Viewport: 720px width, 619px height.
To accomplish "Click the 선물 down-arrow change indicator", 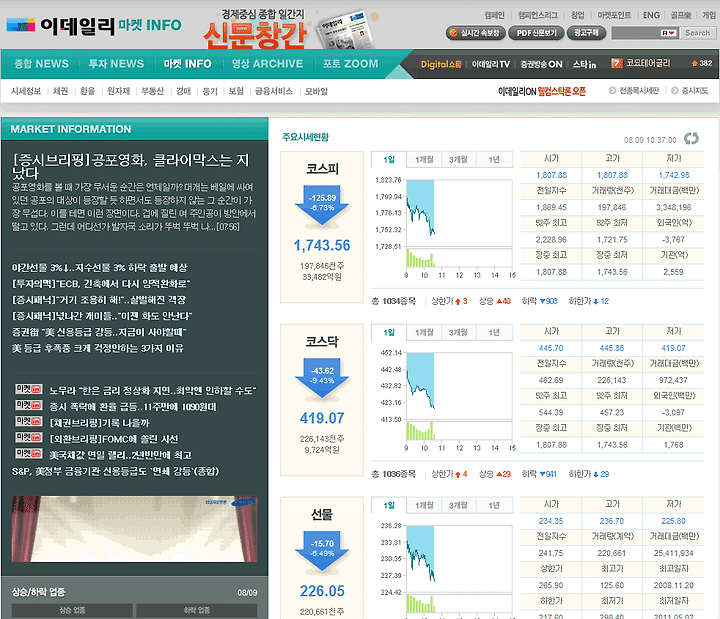I will 322,551.
